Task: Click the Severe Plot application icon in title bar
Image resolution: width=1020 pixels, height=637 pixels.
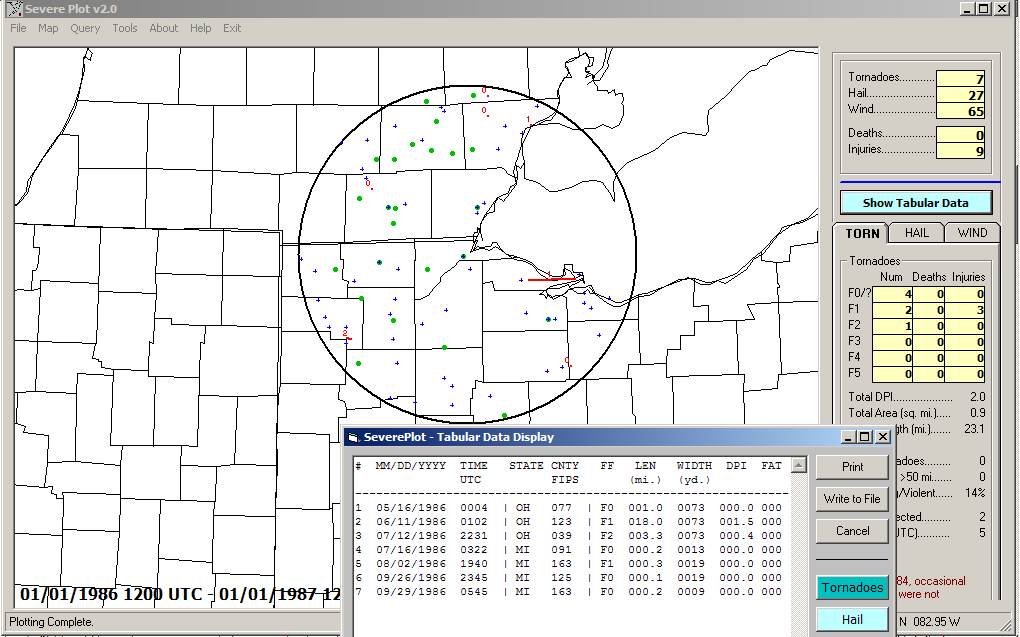Action: pos(14,9)
